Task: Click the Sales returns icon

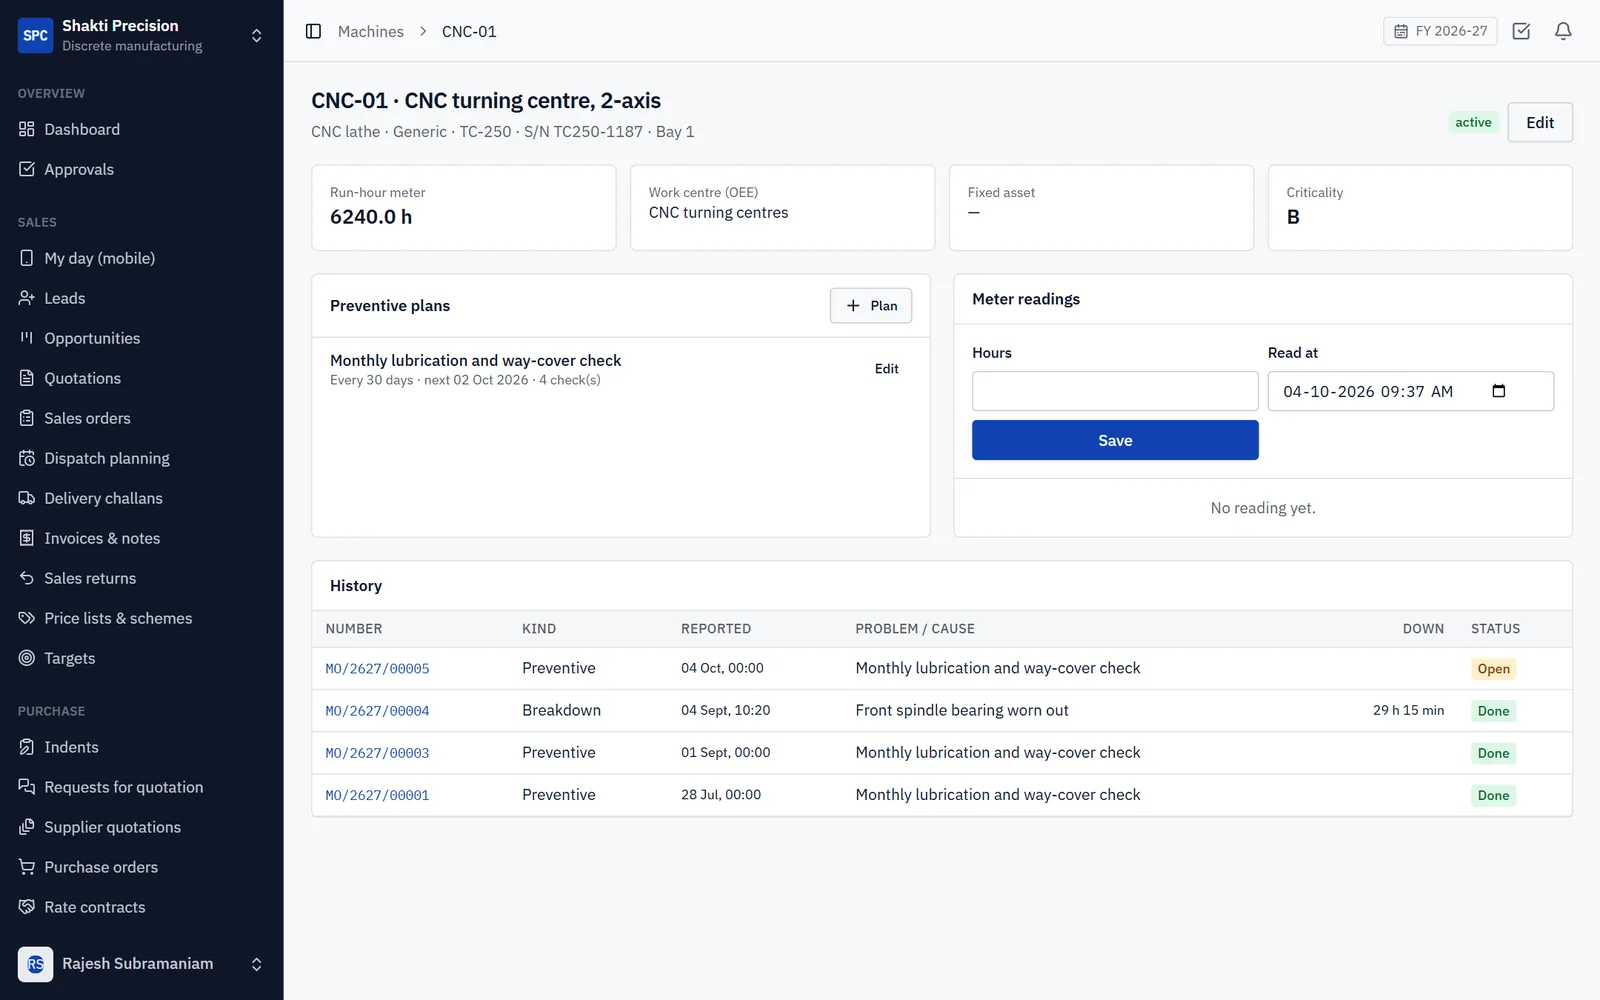Action: tap(27, 578)
